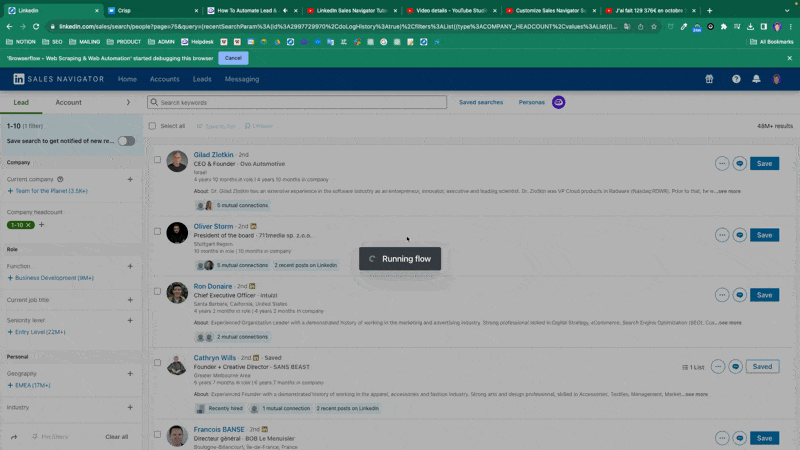Image resolution: width=800 pixels, height=450 pixels.
Task: Select Gilad Zlotkin's checkbox
Action: 157,160
